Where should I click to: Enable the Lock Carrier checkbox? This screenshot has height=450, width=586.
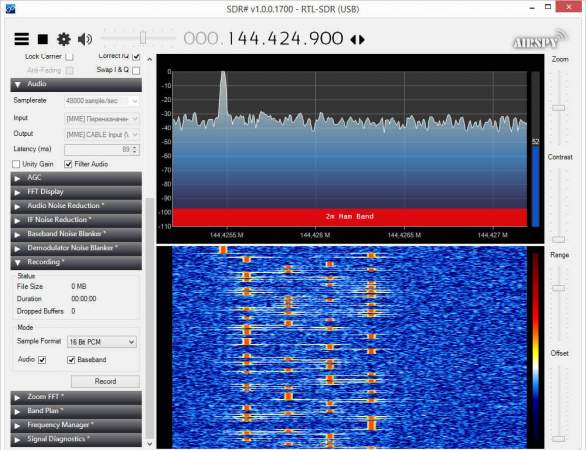point(69,57)
